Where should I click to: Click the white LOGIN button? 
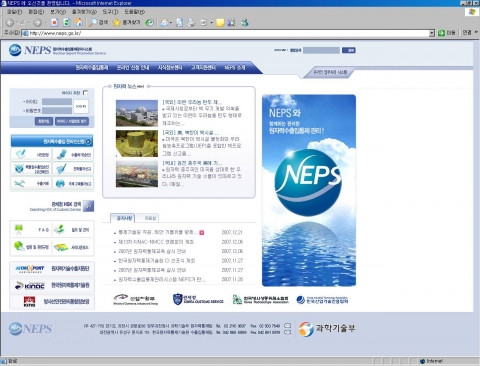(81, 106)
